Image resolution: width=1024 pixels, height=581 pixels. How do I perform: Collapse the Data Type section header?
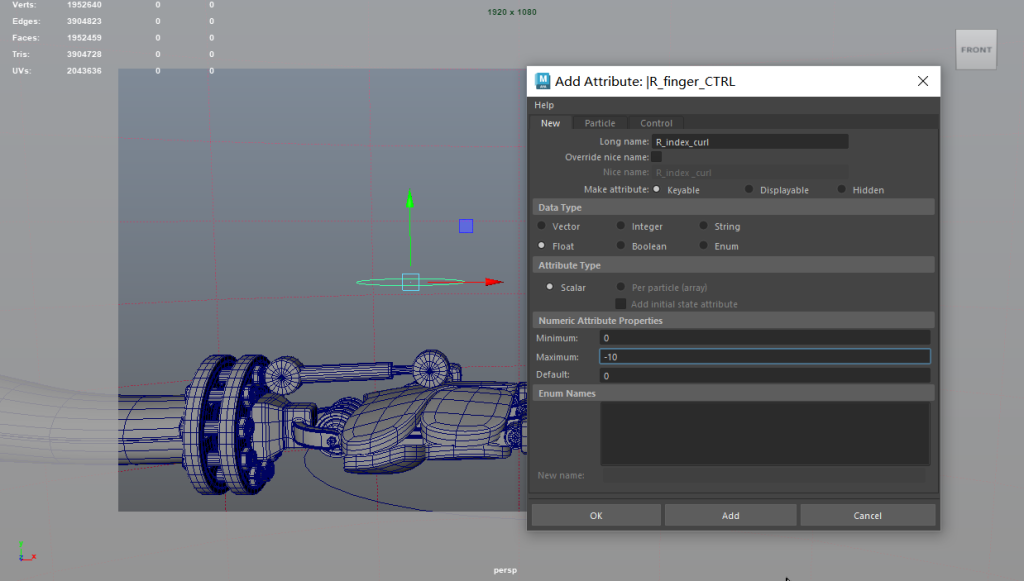733,207
